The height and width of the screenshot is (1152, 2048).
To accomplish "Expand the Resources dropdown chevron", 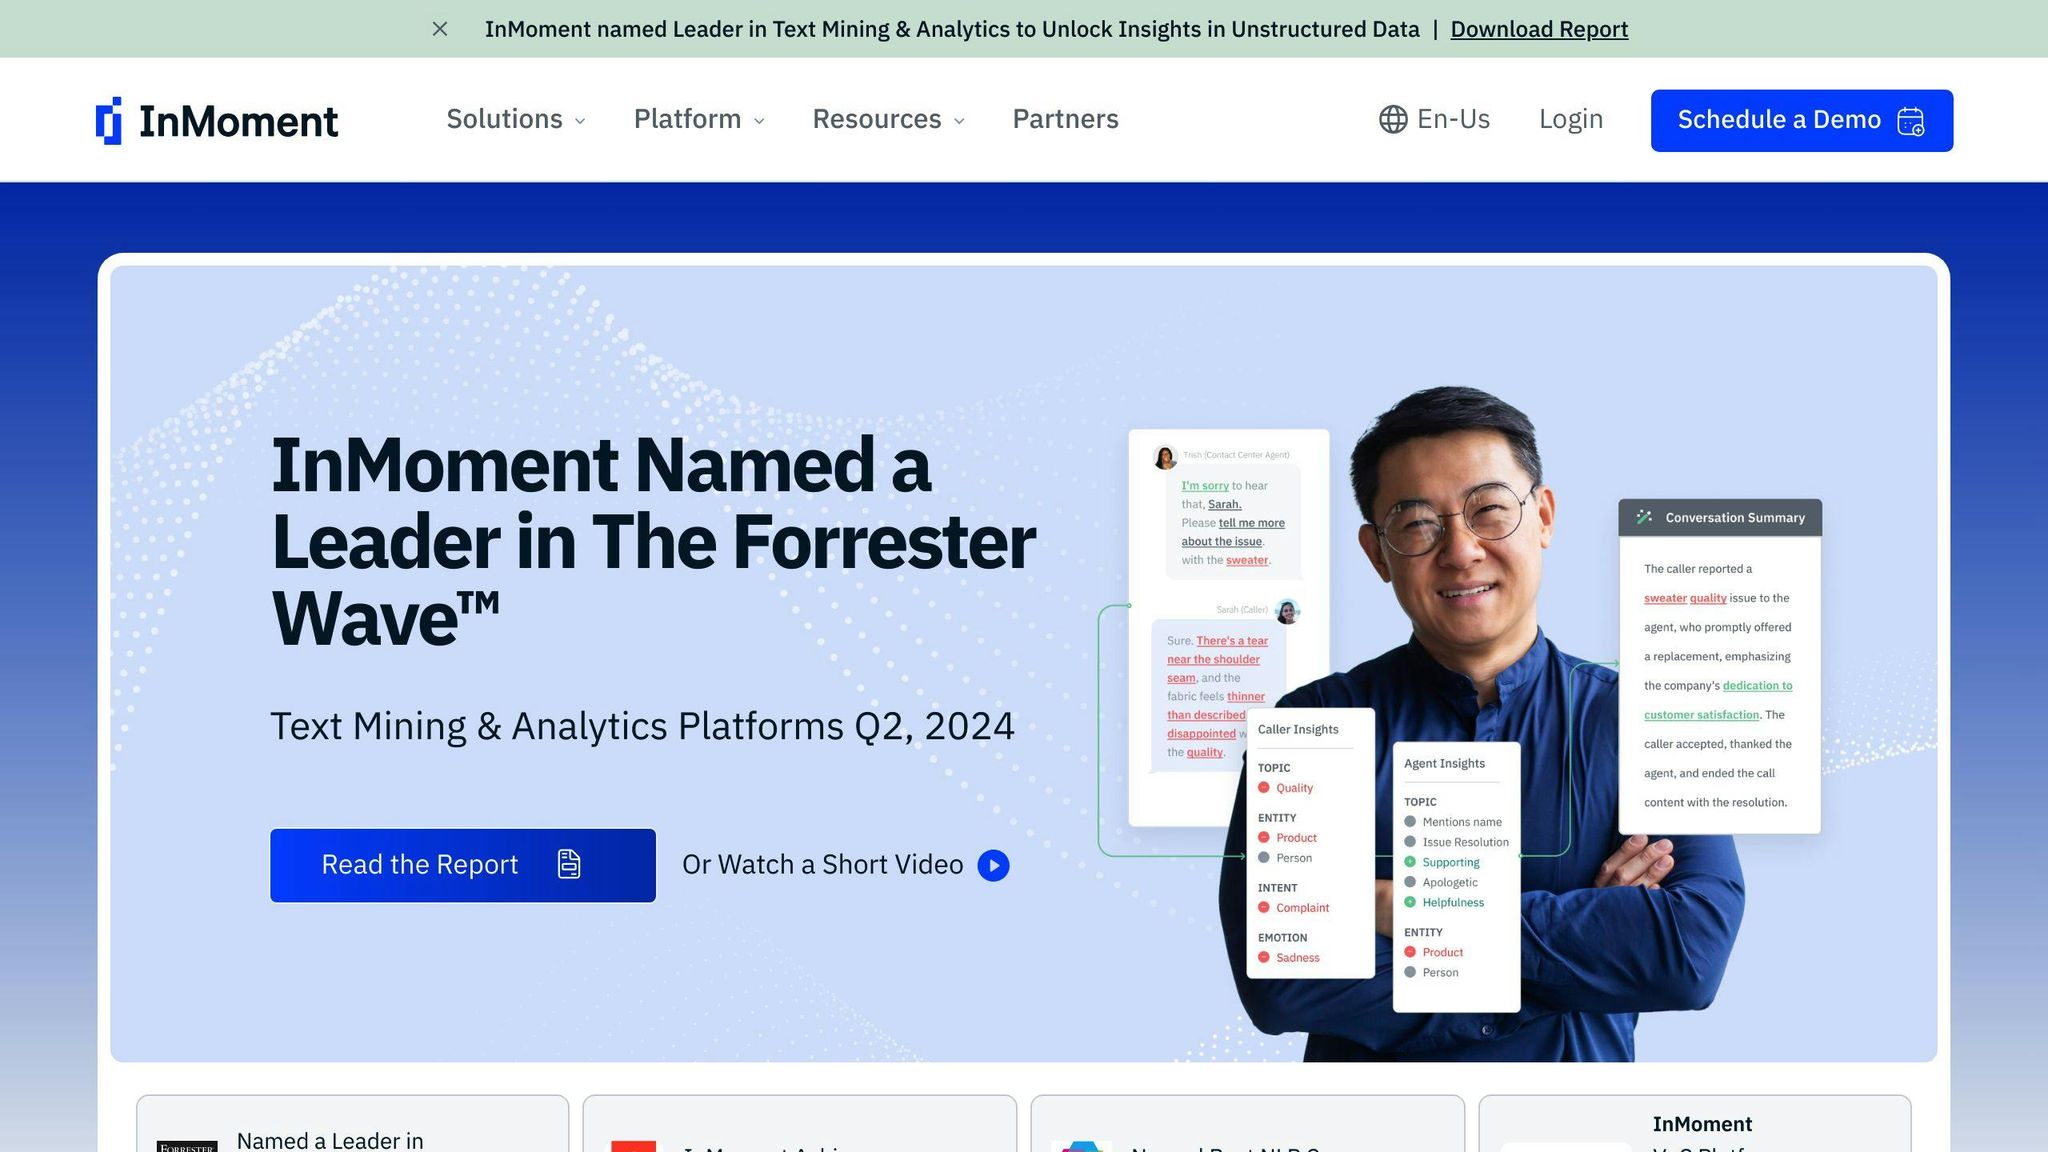I will tap(959, 121).
